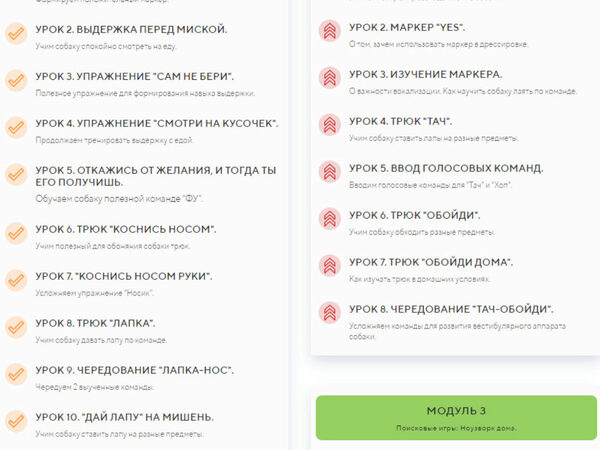Select lesson Урок 7 "Коснись носом руки"
Viewport: 600px width, 450px height.
click(x=124, y=276)
